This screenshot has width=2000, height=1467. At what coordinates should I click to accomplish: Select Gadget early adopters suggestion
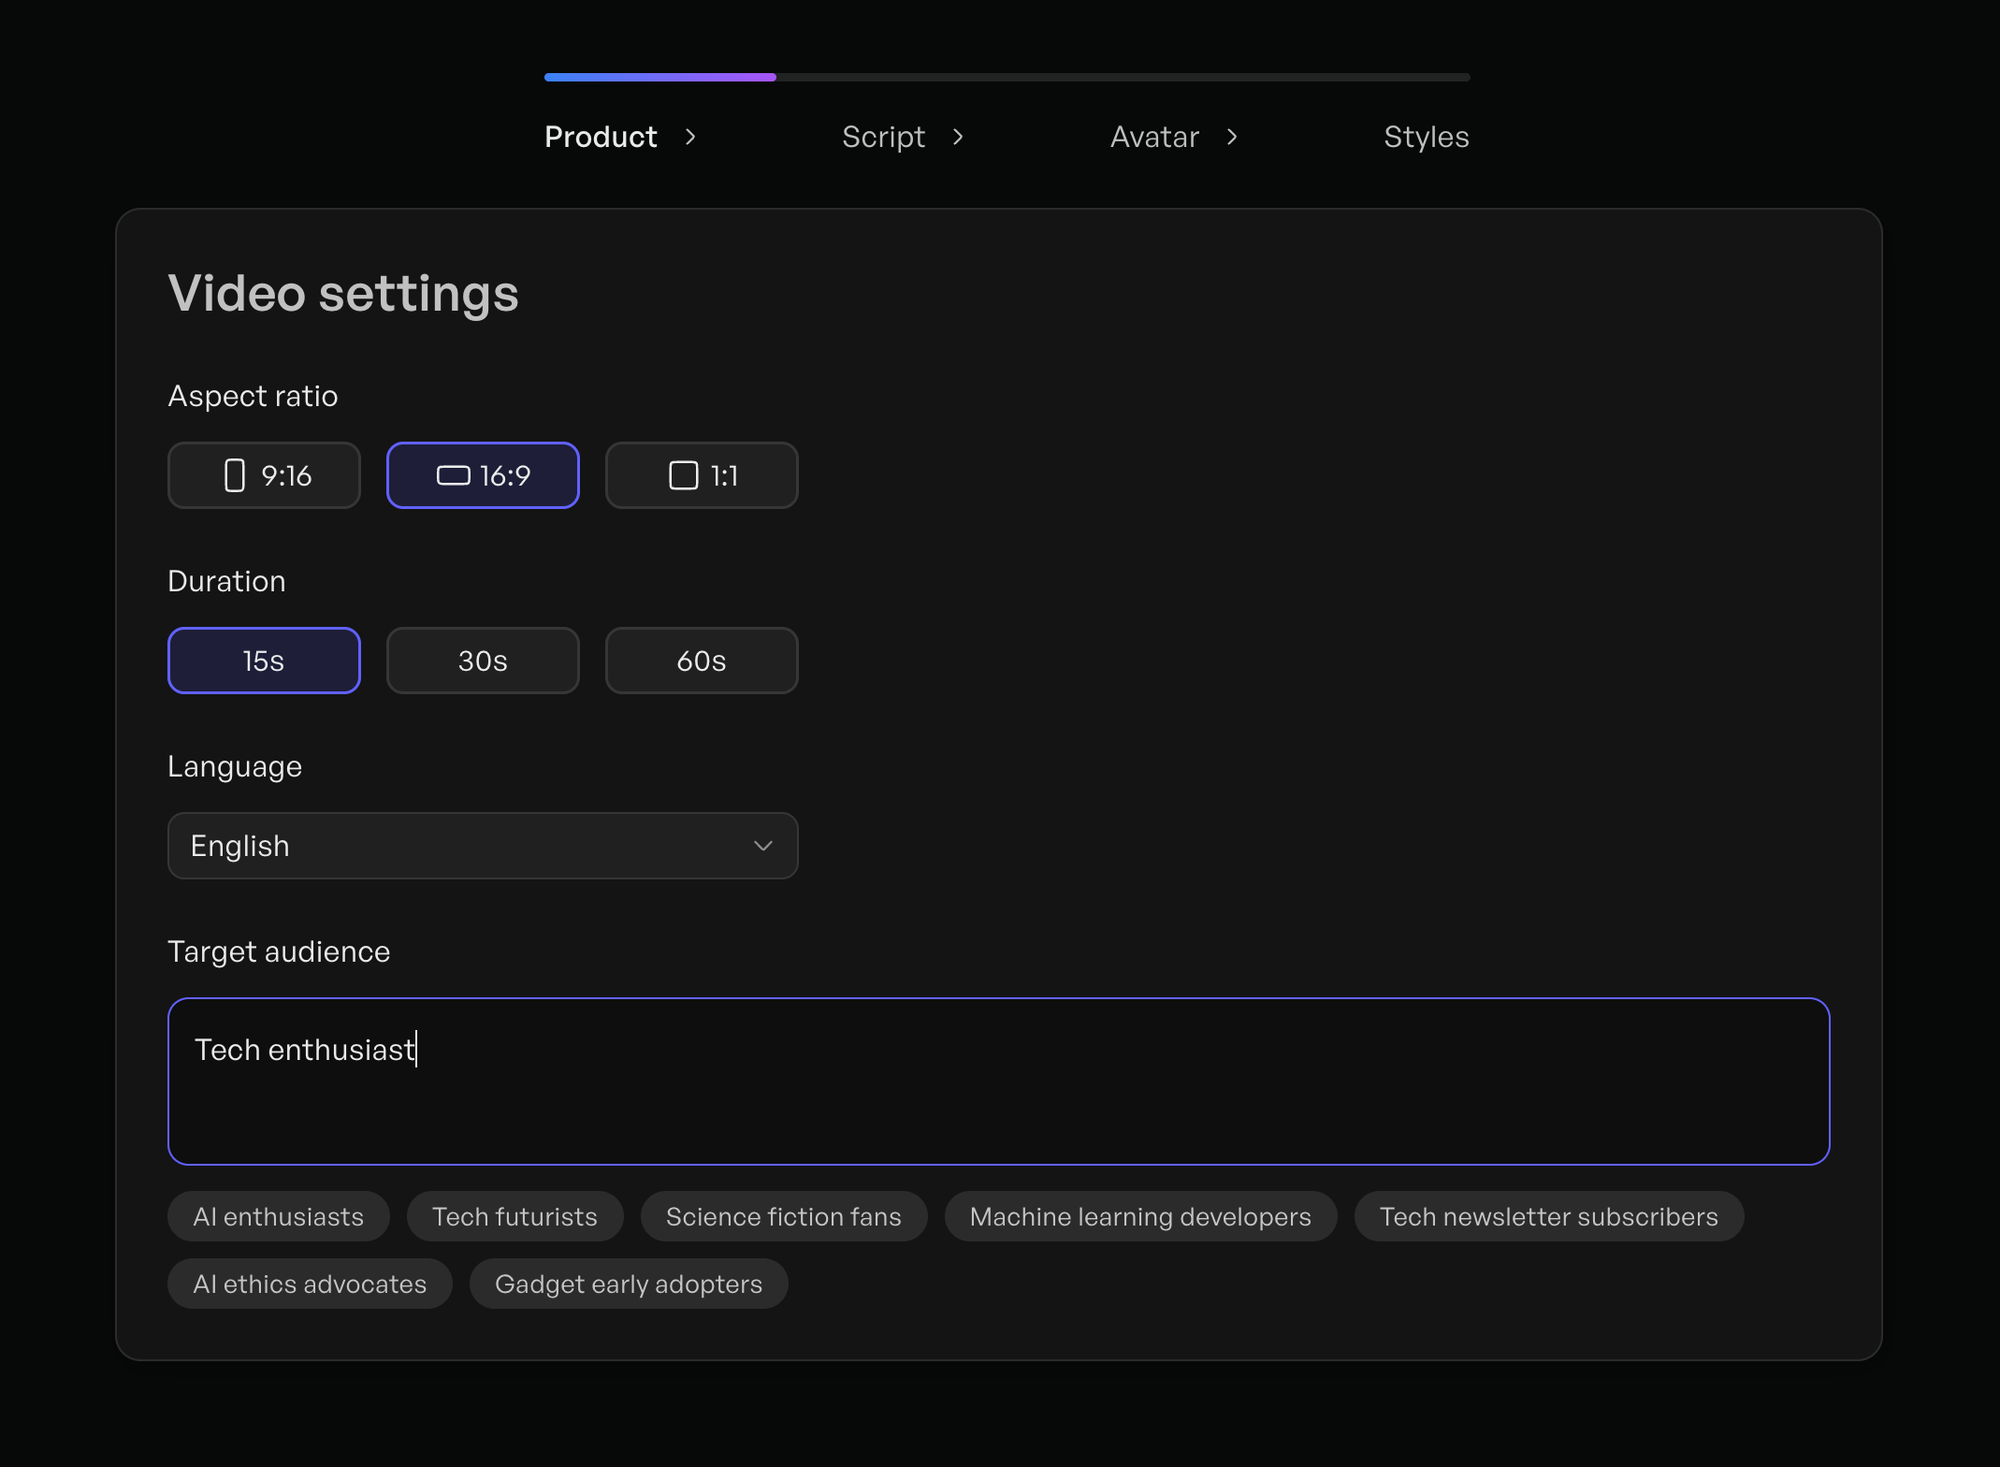click(628, 1283)
